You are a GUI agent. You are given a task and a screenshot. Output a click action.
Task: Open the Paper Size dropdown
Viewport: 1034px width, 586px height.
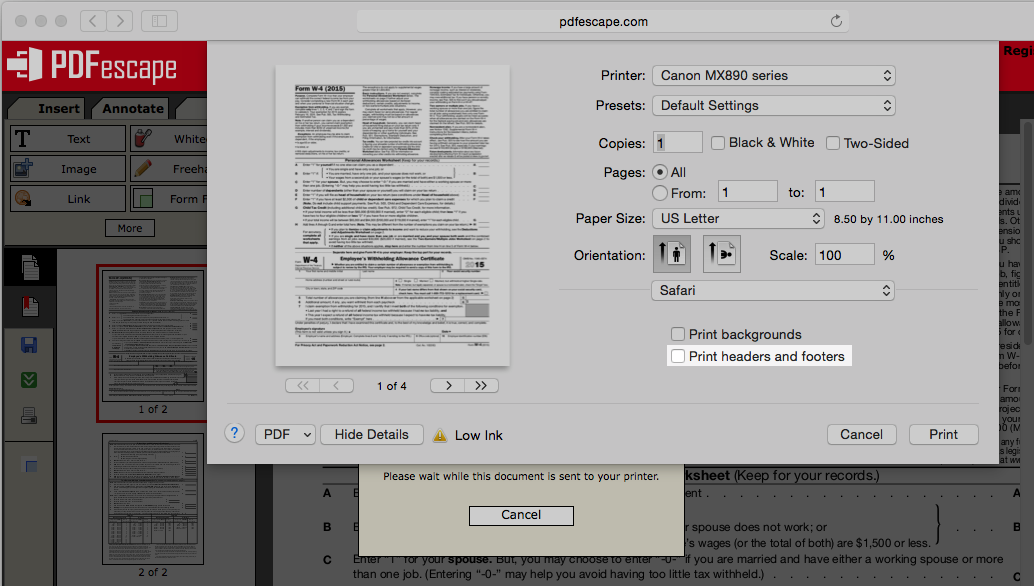738,218
